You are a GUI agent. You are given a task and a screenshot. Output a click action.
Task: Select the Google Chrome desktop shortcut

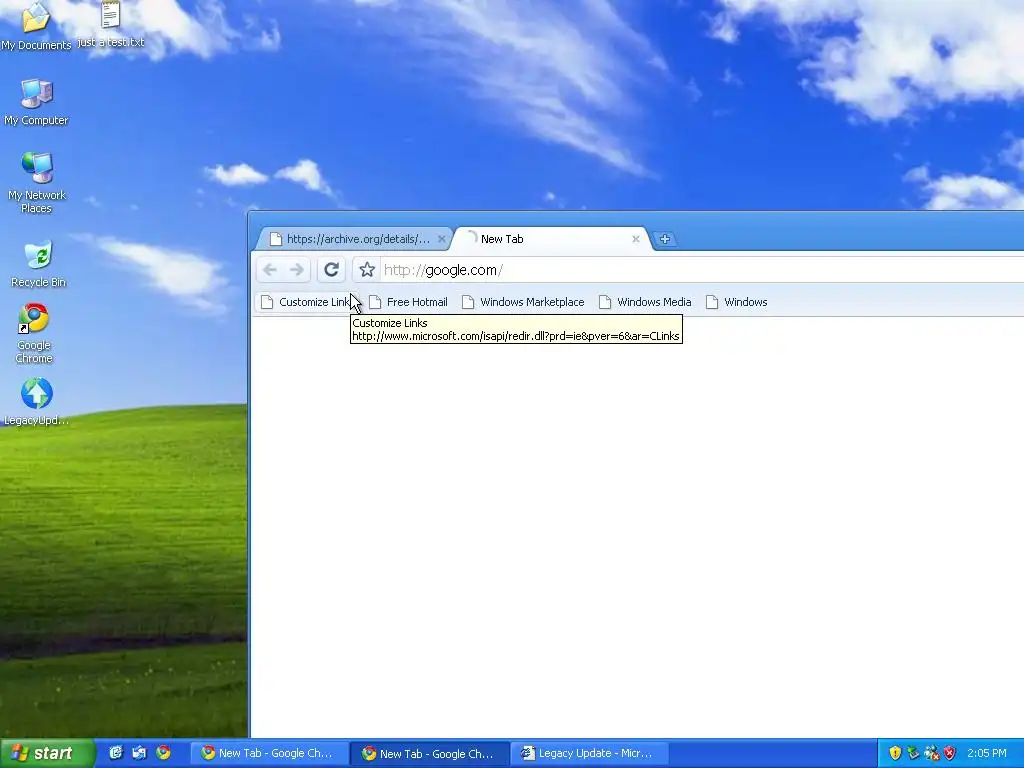tap(34, 333)
